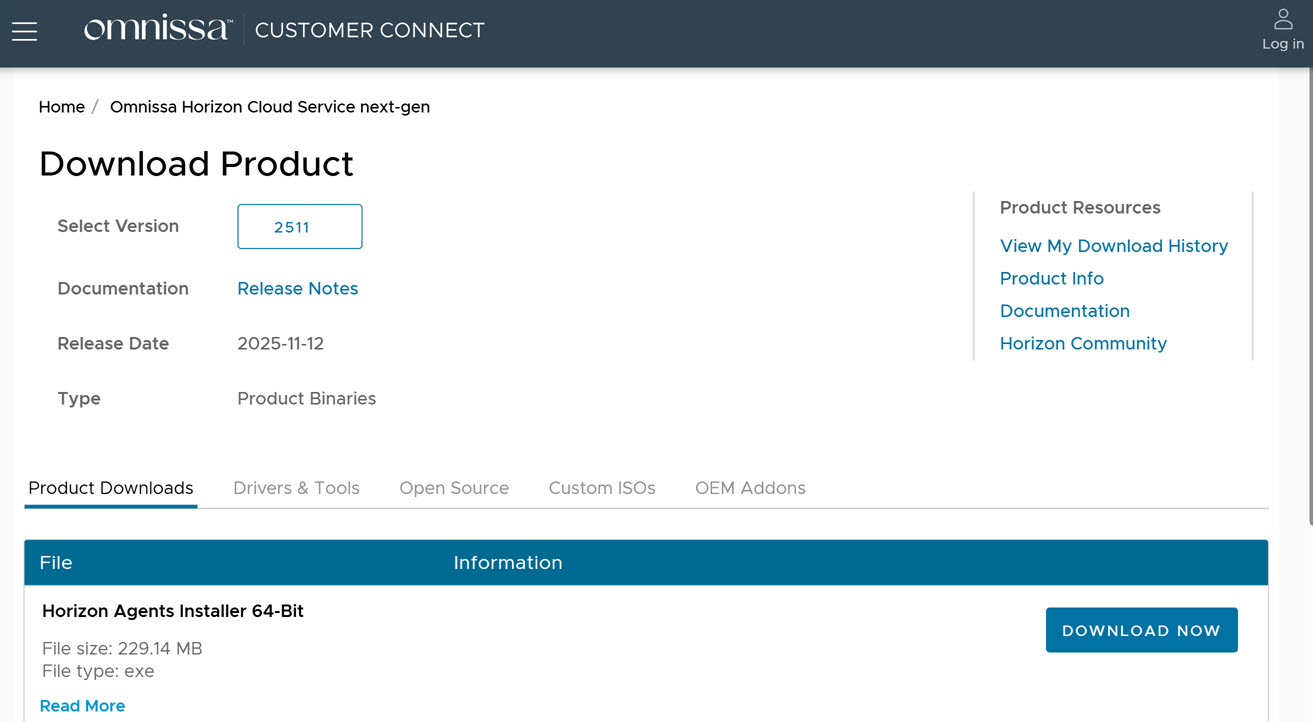Click the page's vertical scrollbar

(1309, 295)
